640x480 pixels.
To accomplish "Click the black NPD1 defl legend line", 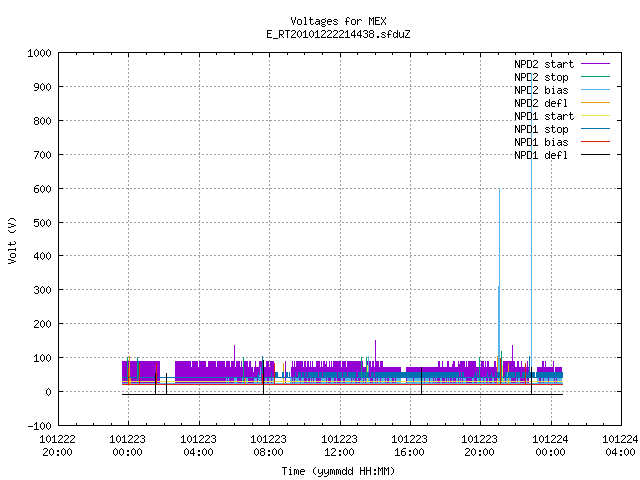I will click(x=595, y=155).
